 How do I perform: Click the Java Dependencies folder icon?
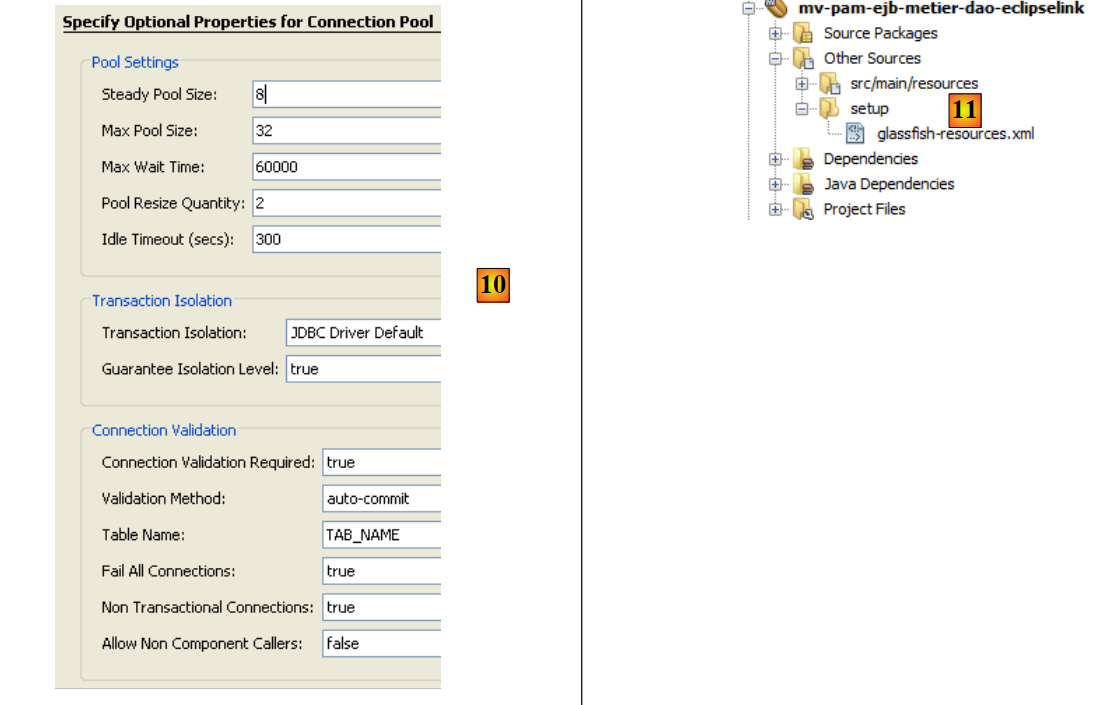point(803,184)
